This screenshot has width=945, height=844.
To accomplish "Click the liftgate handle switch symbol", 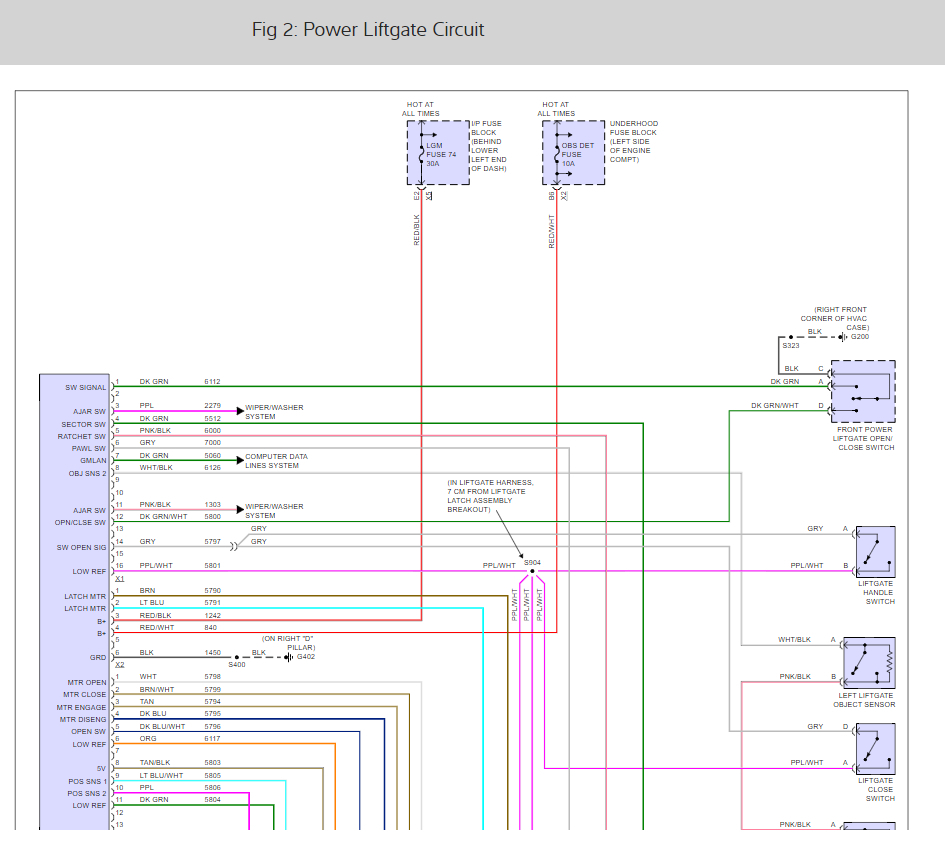I will (x=875, y=552).
